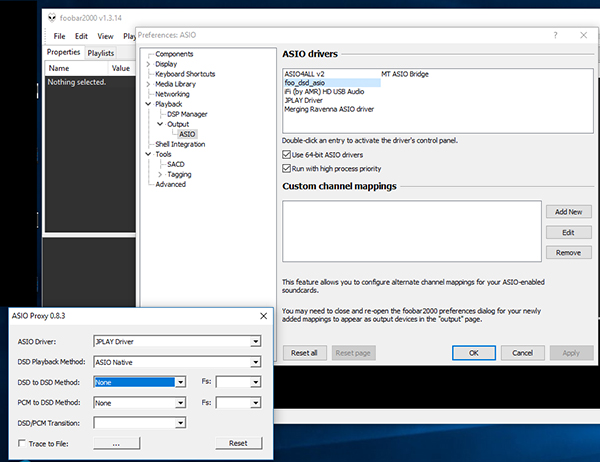
Task: Click the Custom channel mappings list box
Action: pyautogui.click(x=412, y=231)
